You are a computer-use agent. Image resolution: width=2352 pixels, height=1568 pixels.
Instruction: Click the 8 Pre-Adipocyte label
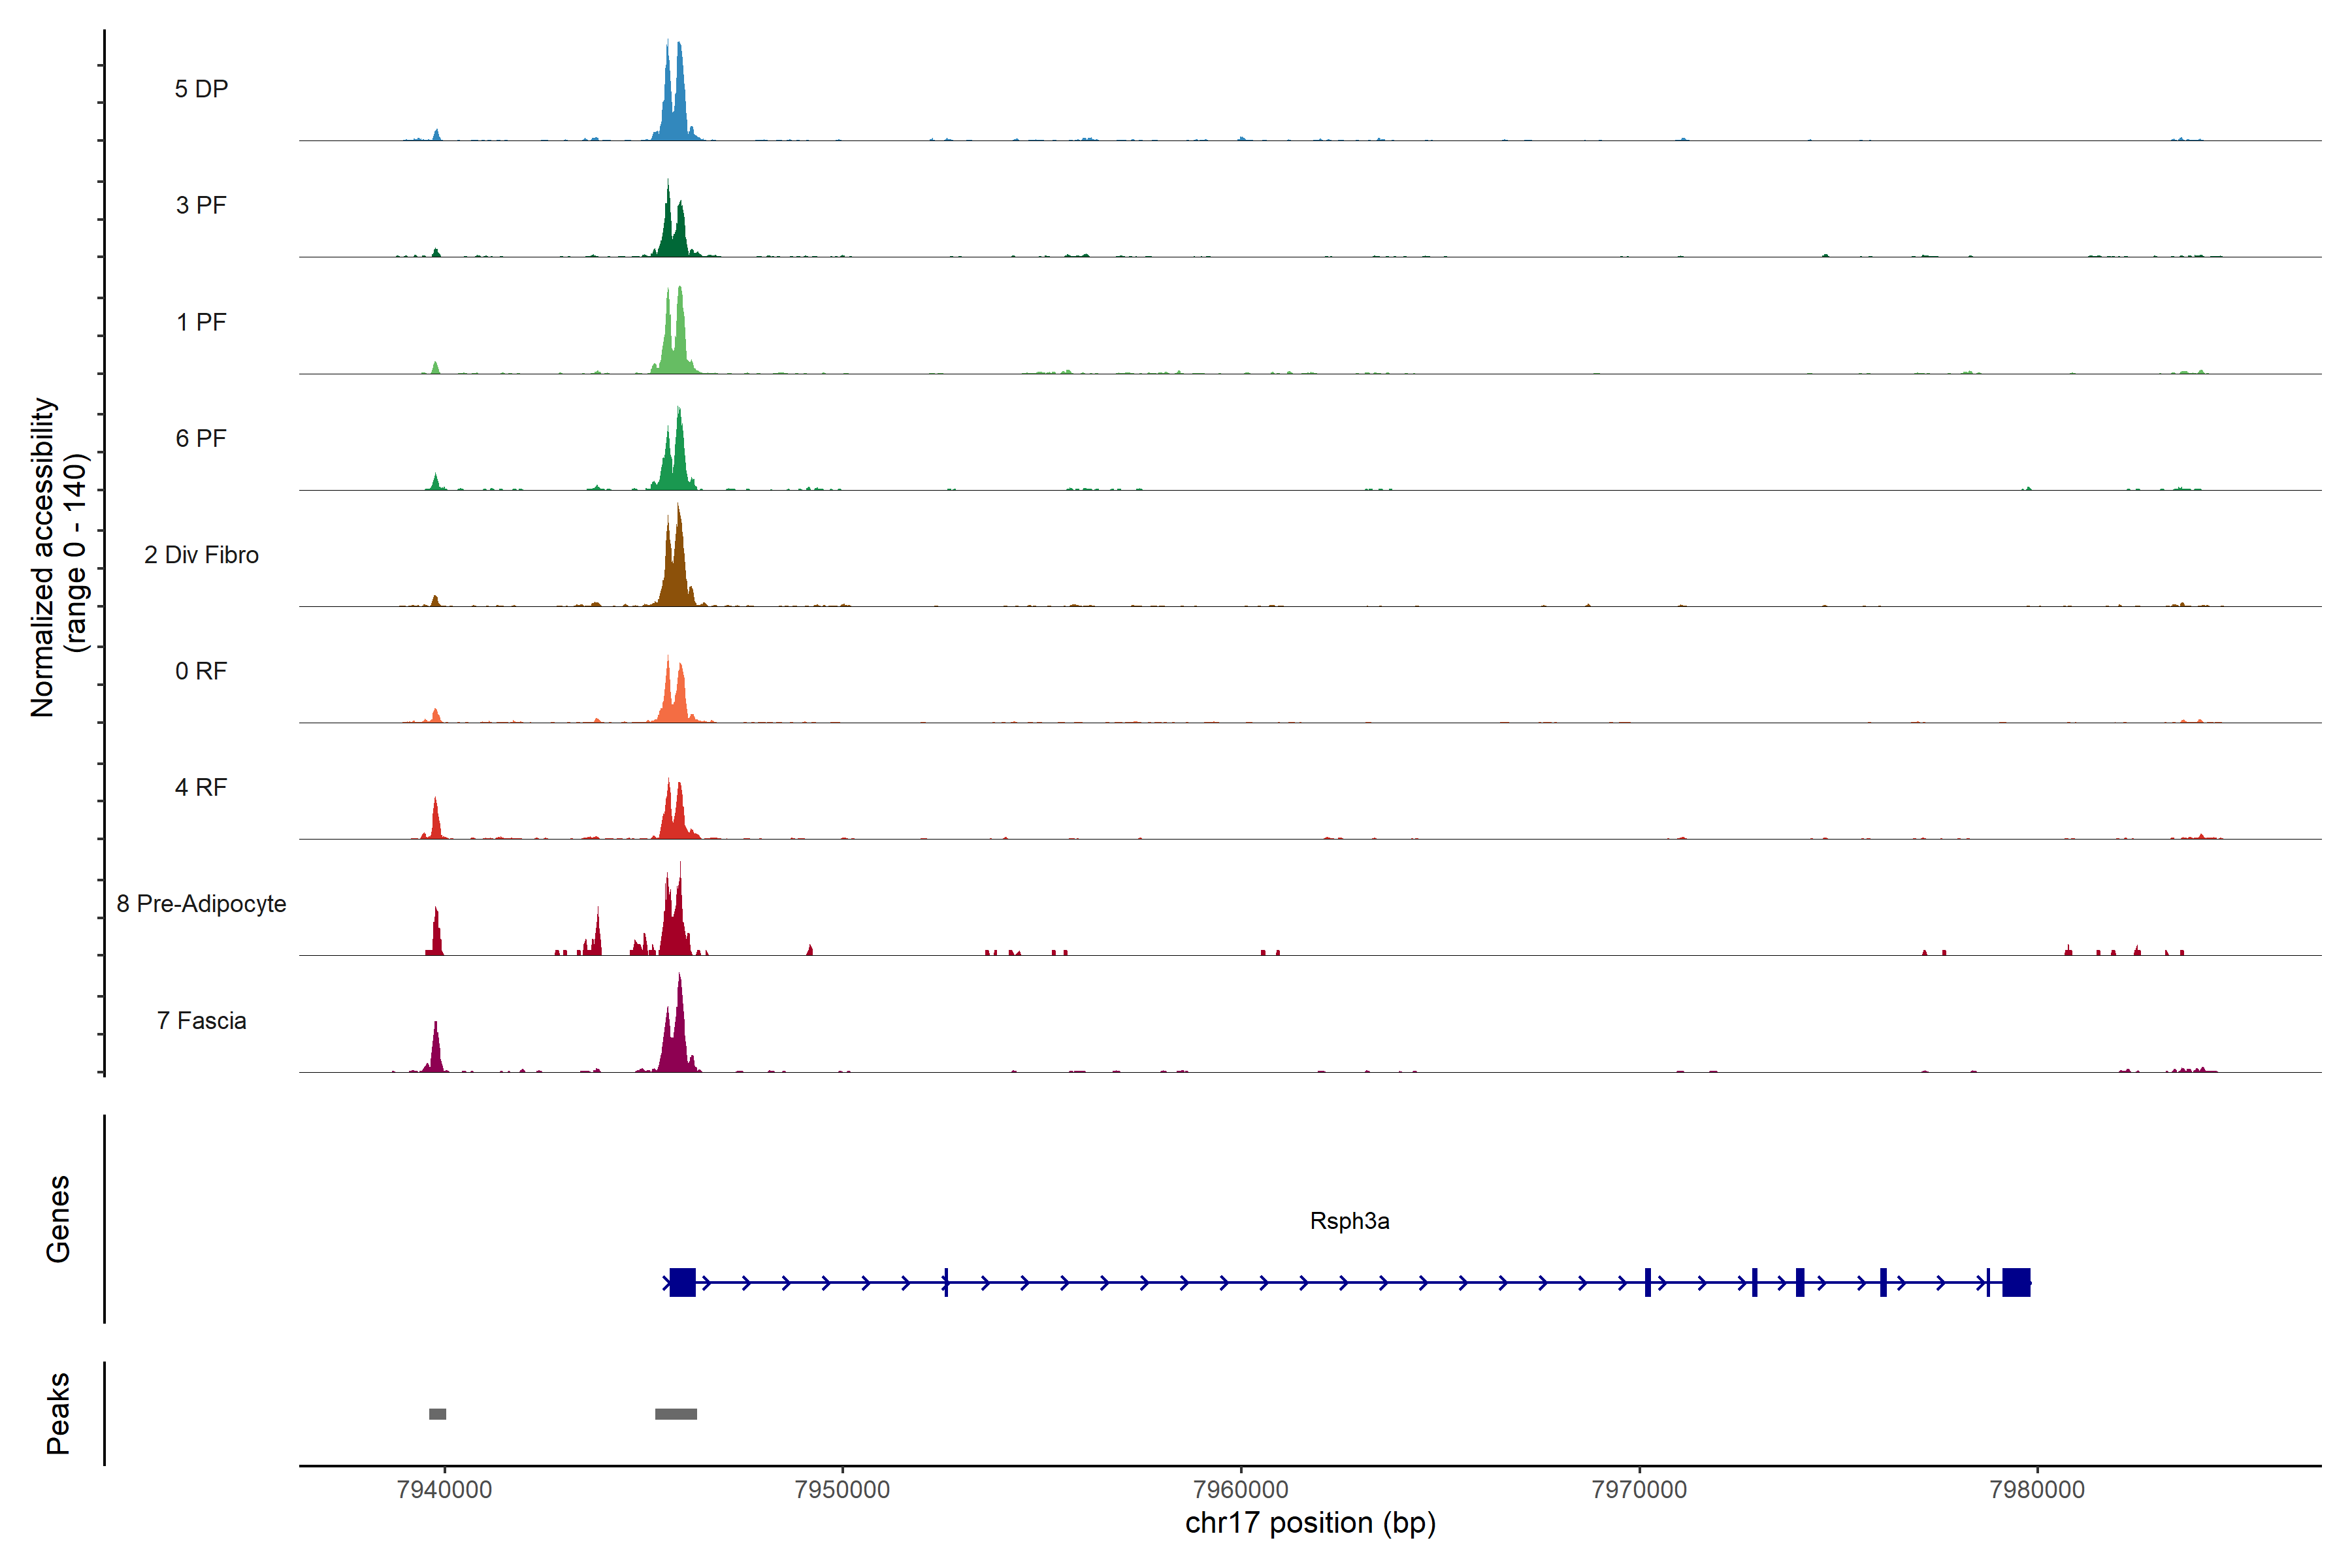point(201,904)
